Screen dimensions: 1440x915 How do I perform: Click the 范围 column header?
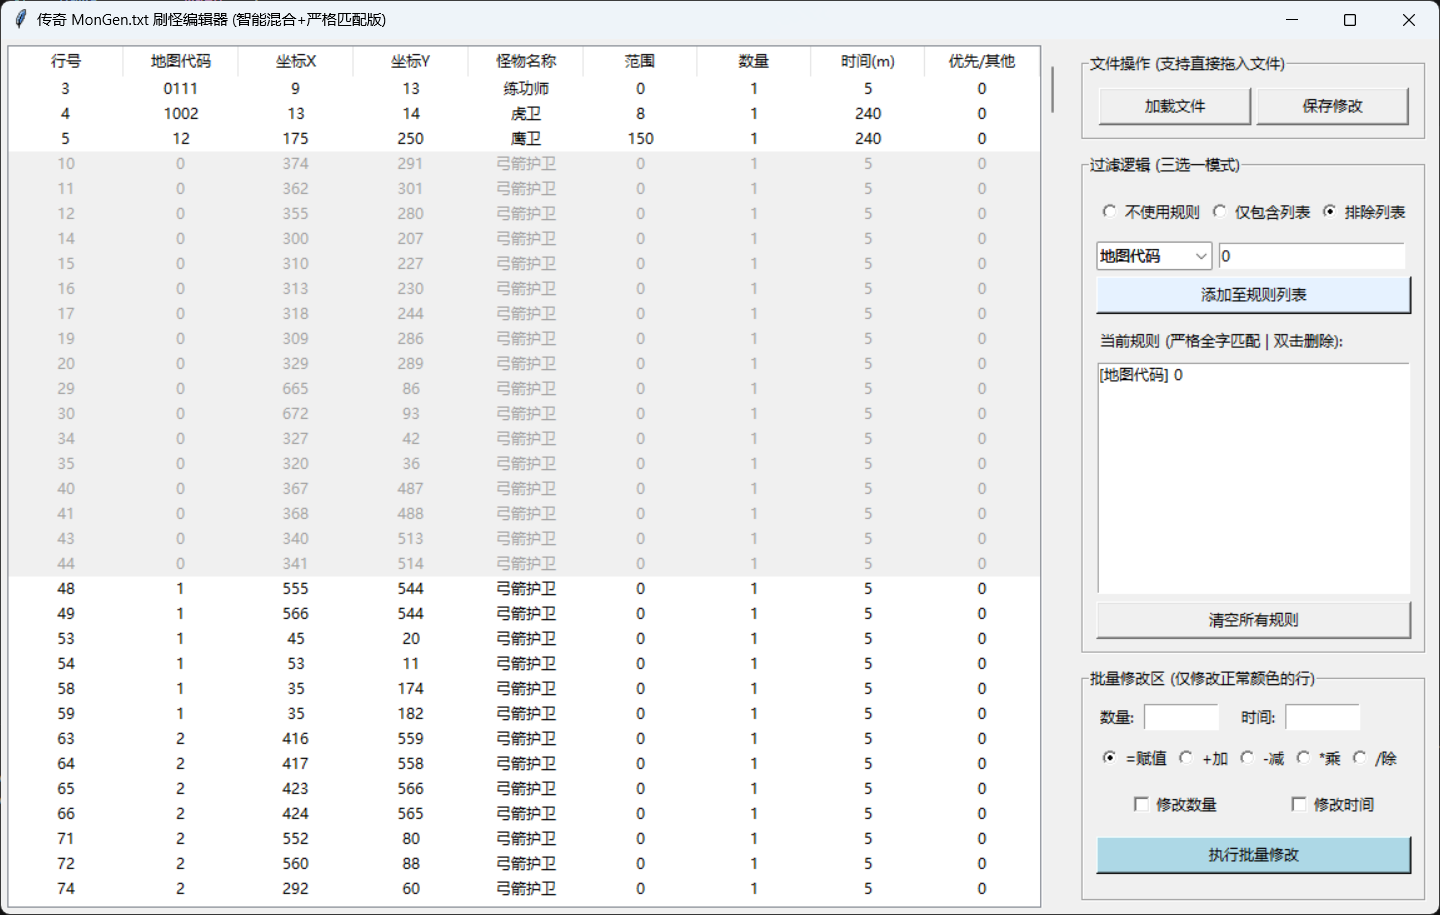point(639,61)
